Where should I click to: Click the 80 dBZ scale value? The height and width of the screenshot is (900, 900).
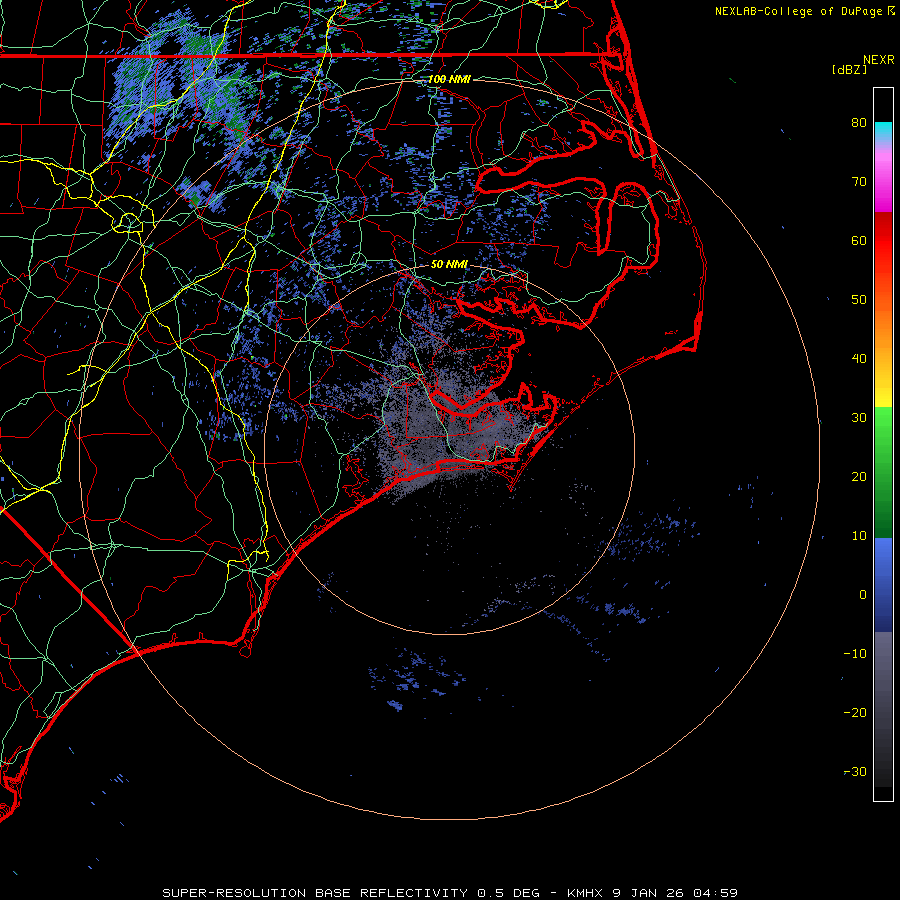click(859, 122)
